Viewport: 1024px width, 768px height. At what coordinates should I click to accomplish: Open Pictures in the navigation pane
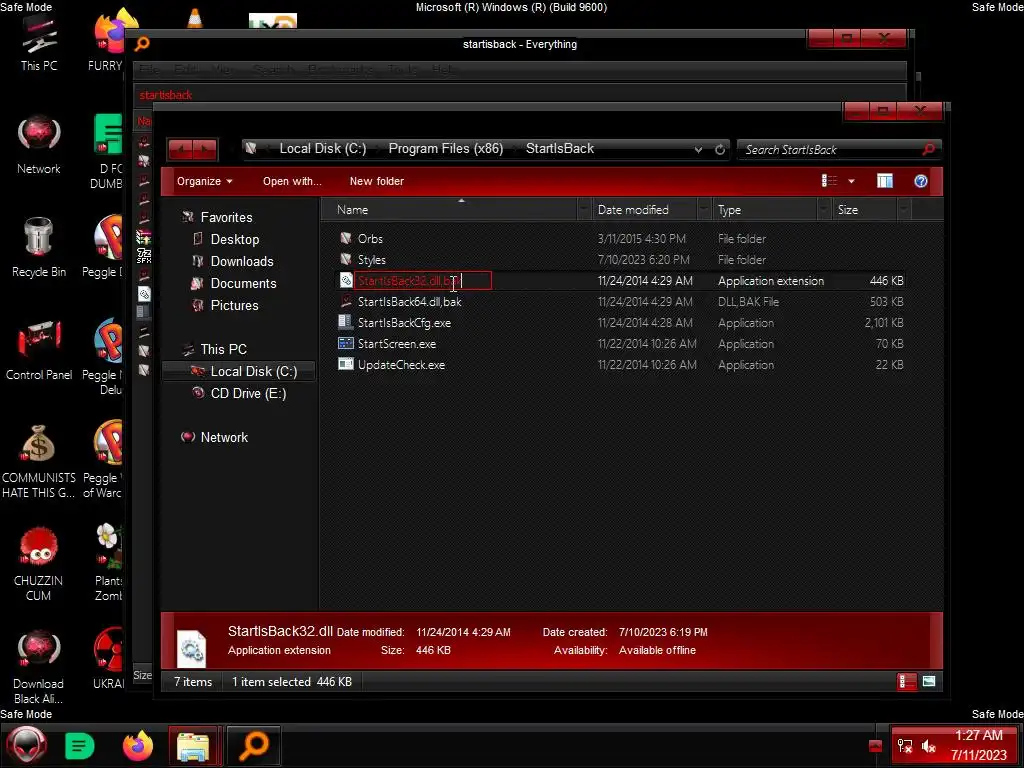(x=234, y=305)
